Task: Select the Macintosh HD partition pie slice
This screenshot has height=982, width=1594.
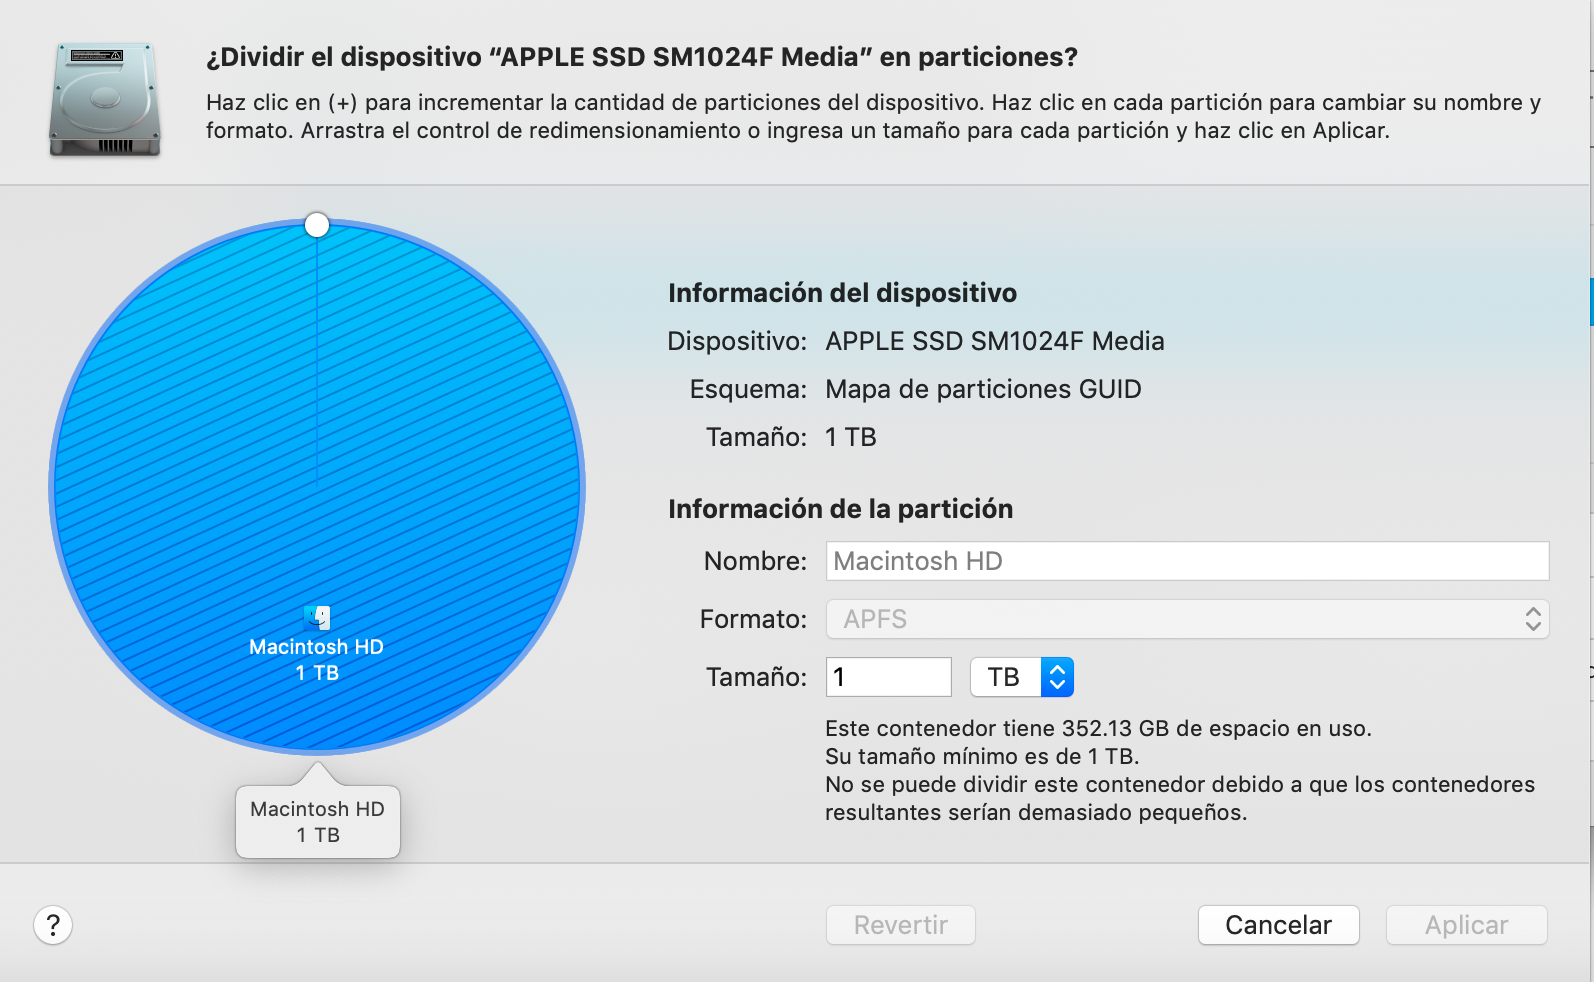Action: click(317, 487)
